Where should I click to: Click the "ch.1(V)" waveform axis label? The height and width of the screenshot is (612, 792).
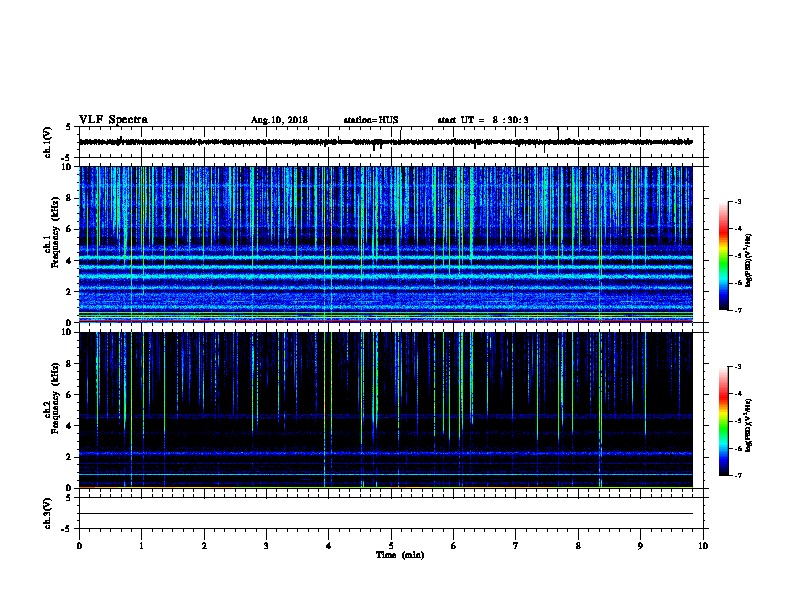(47, 142)
